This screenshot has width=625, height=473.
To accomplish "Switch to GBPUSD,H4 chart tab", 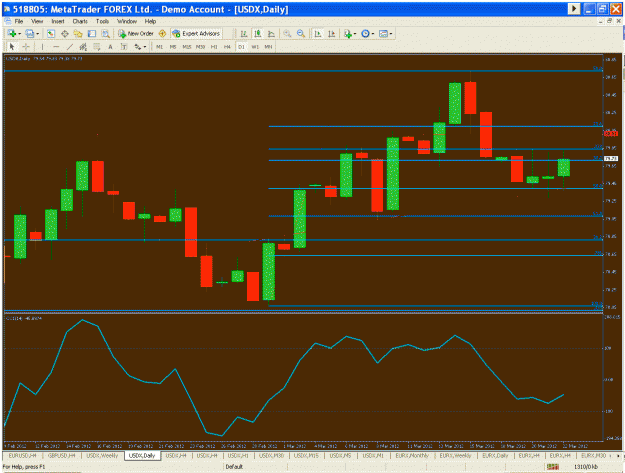I will [61, 455].
